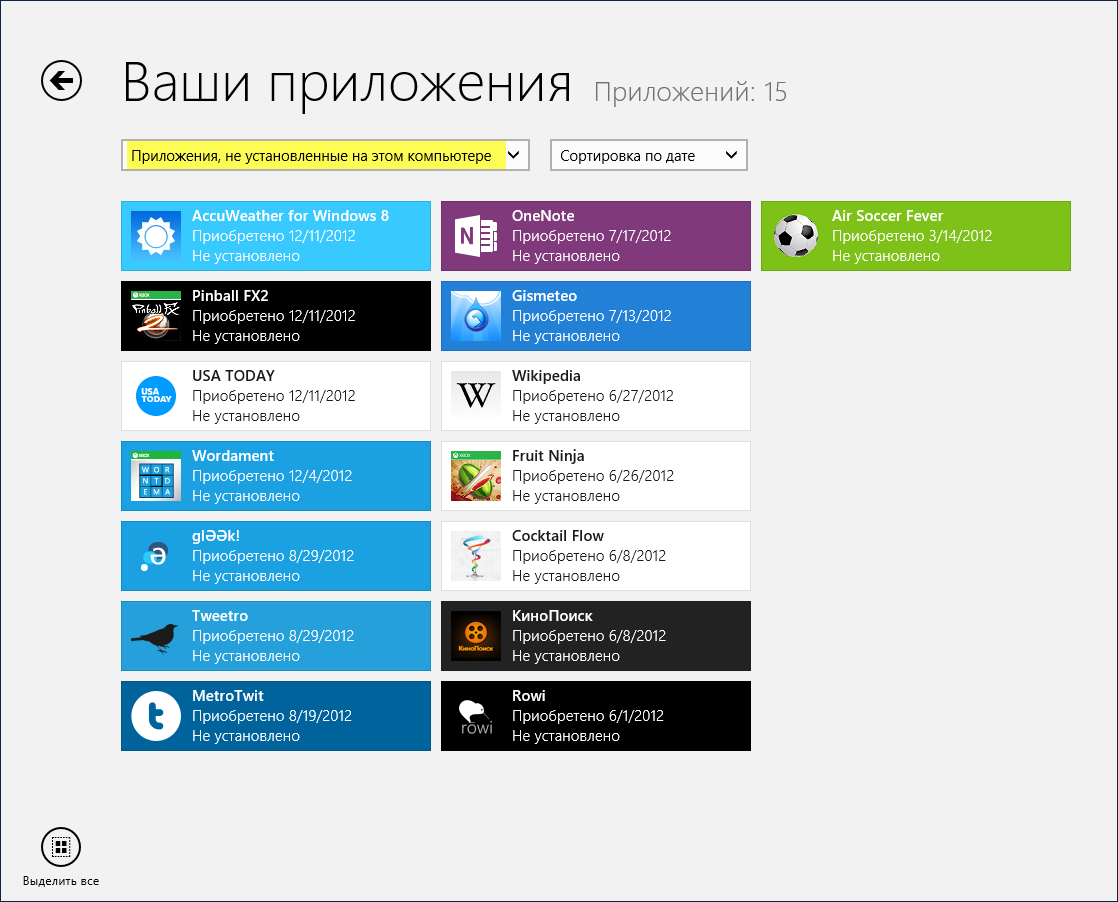Click the Select All grid icon
Image resolution: width=1118 pixels, height=902 pixels.
[61, 847]
